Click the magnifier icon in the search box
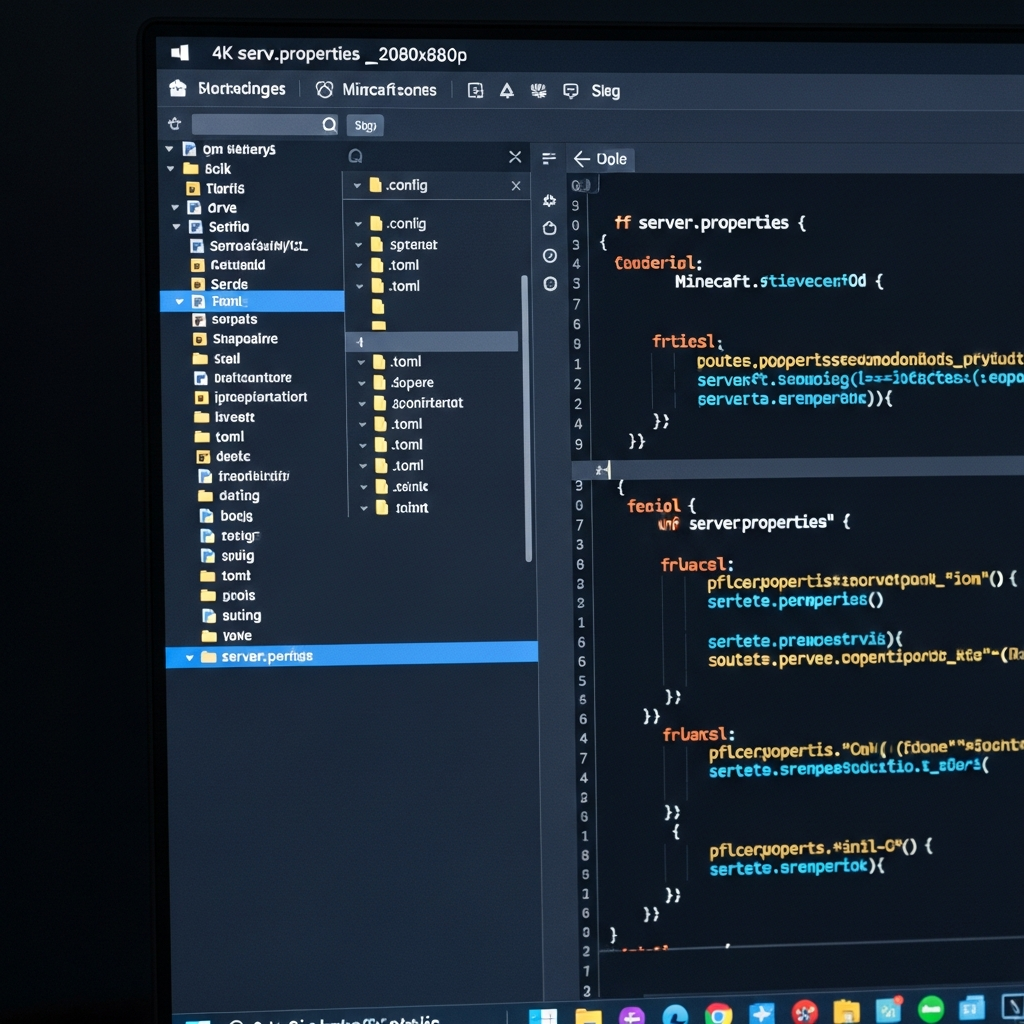 coord(329,124)
